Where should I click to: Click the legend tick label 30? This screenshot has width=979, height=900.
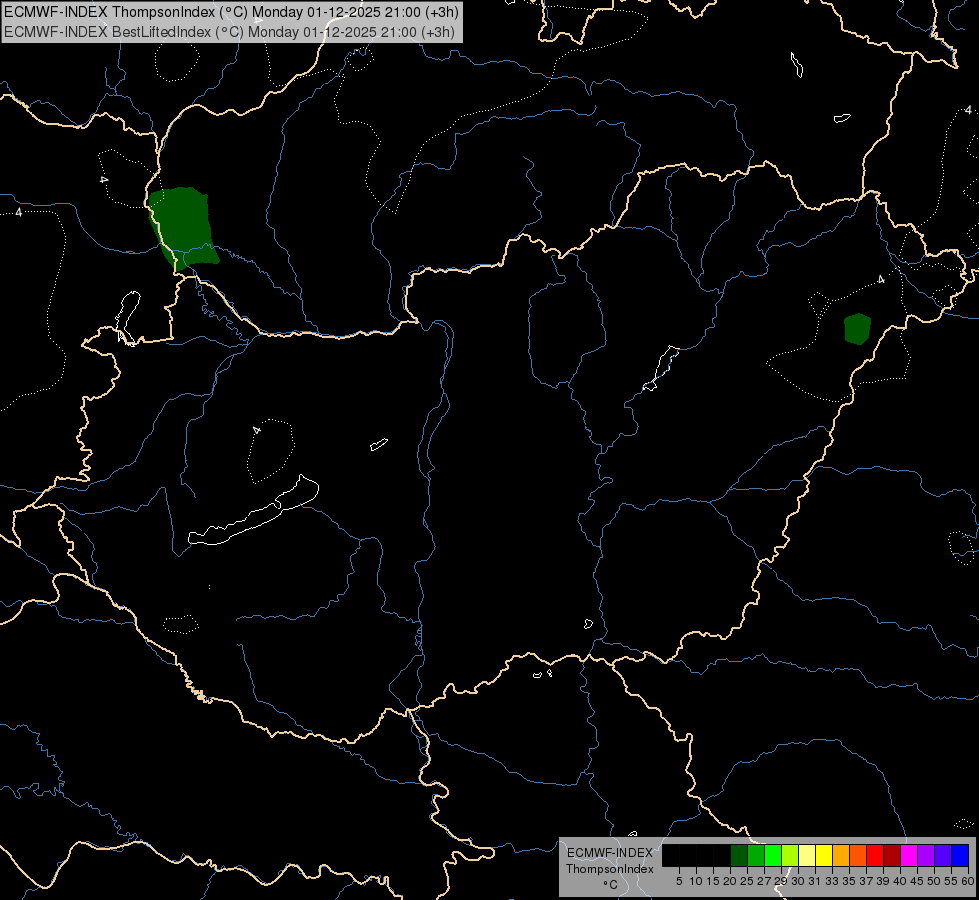tap(797, 881)
